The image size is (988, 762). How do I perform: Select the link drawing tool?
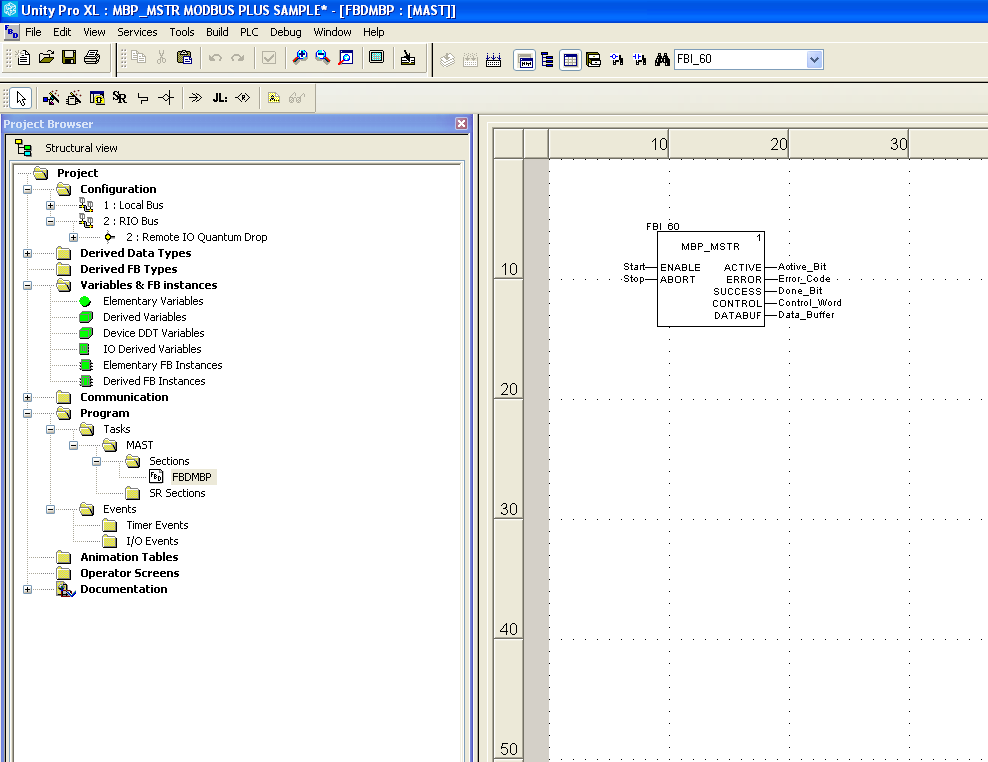point(143,98)
